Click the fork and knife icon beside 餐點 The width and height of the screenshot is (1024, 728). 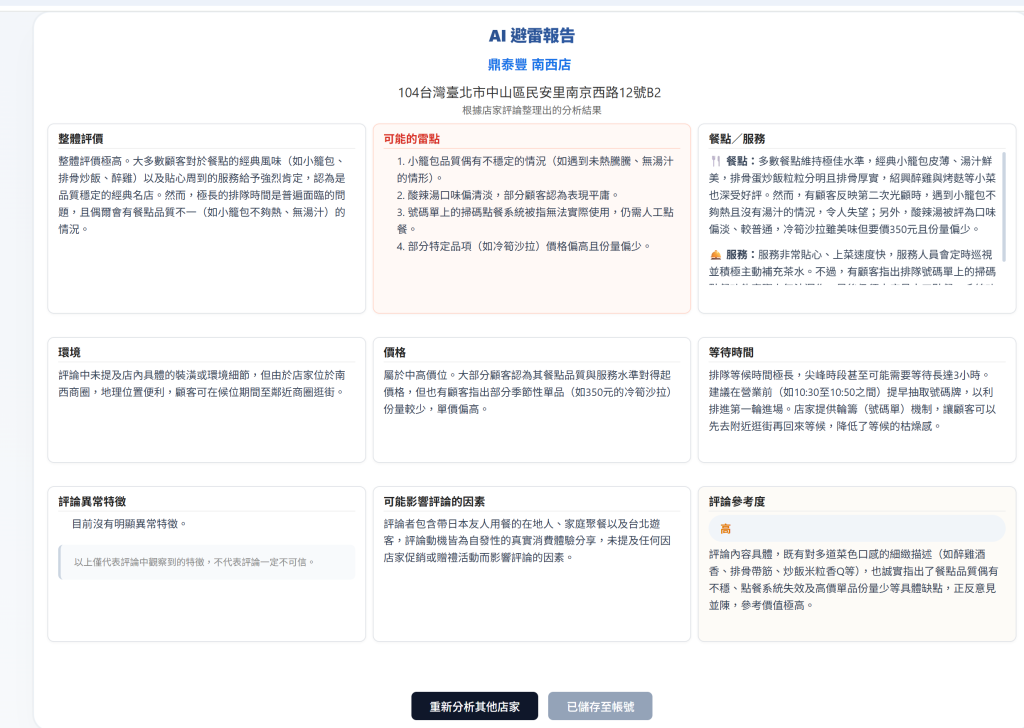click(x=716, y=161)
